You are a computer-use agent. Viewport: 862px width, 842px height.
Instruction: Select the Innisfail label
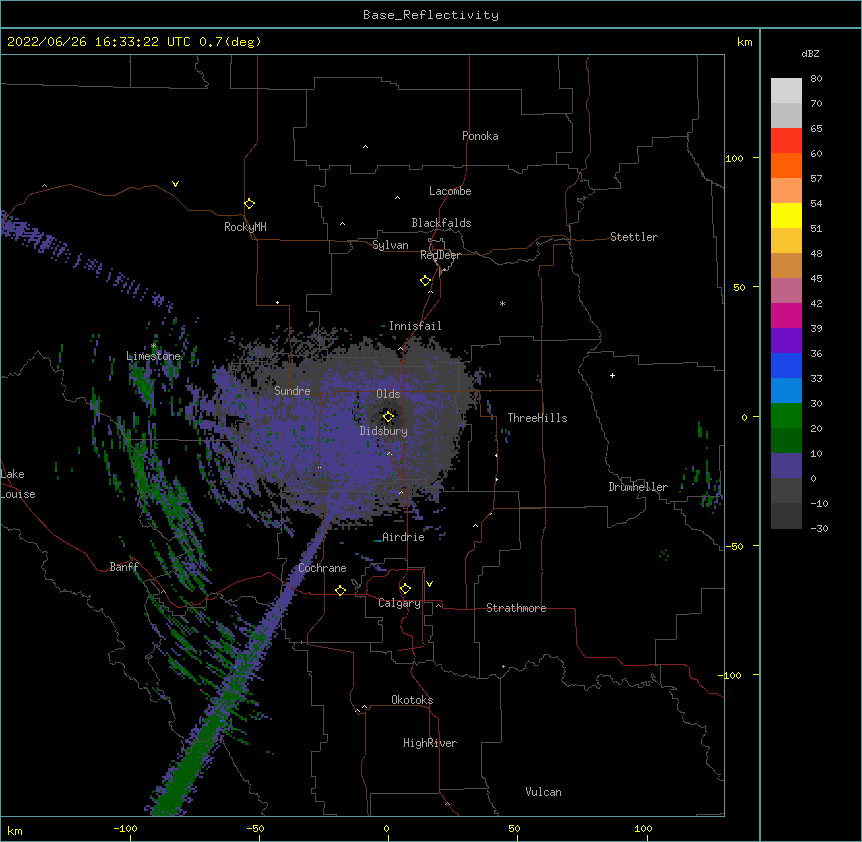[415, 326]
